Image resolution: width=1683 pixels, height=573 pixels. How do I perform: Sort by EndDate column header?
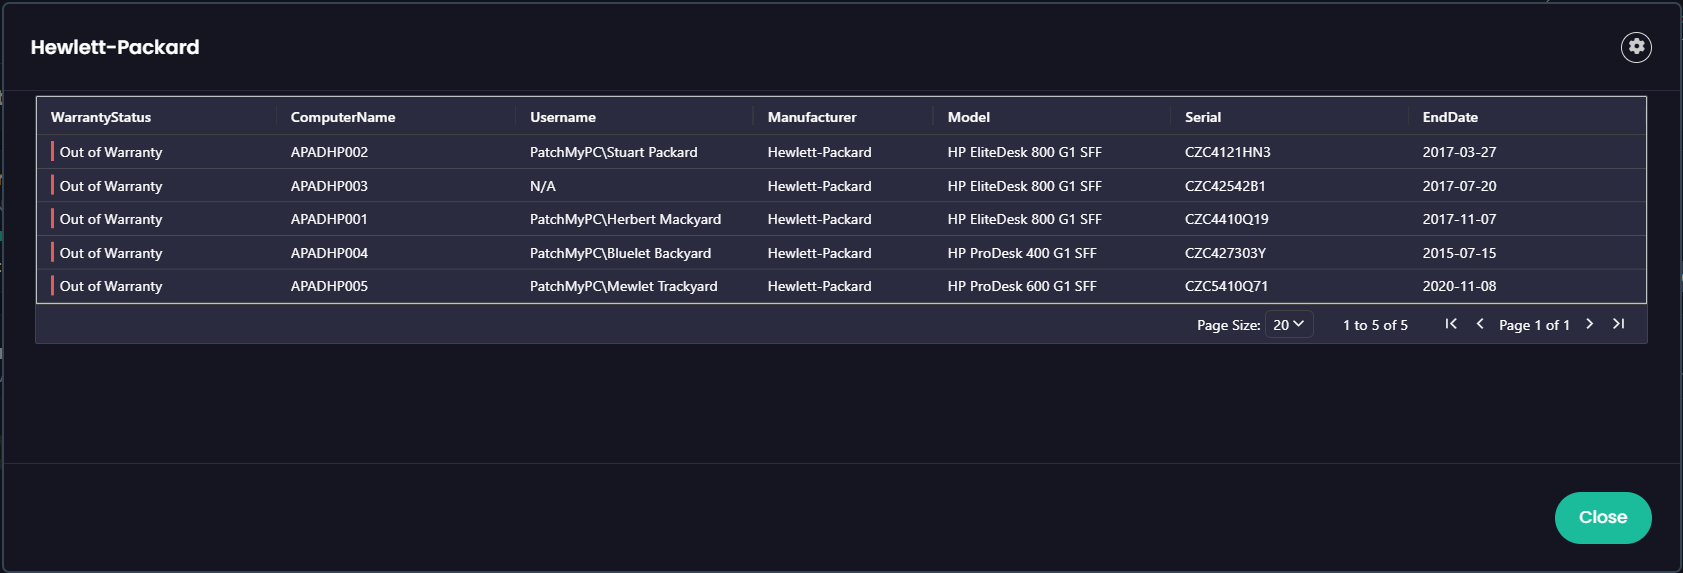pos(1450,117)
